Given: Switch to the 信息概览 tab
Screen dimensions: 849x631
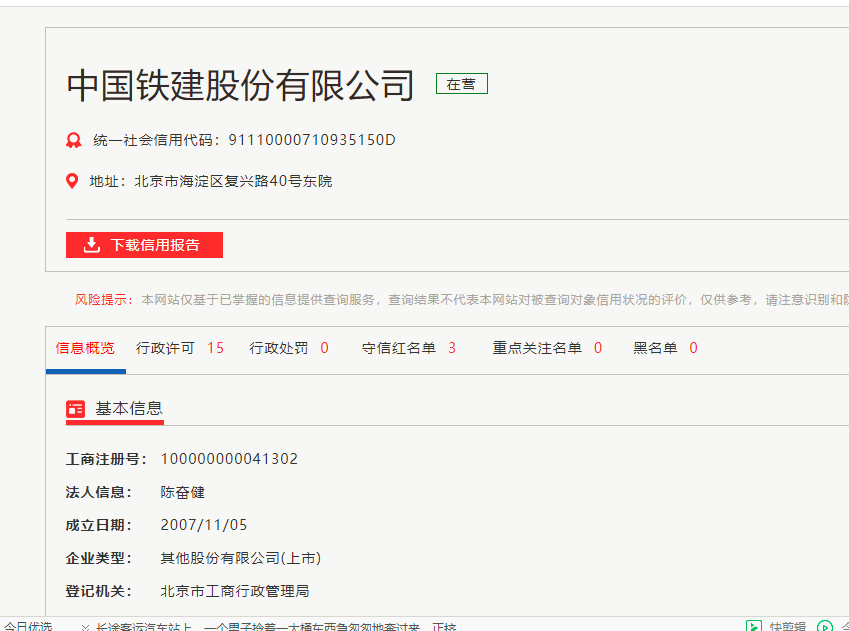Looking at the screenshot, I should [x=85, y=348].
